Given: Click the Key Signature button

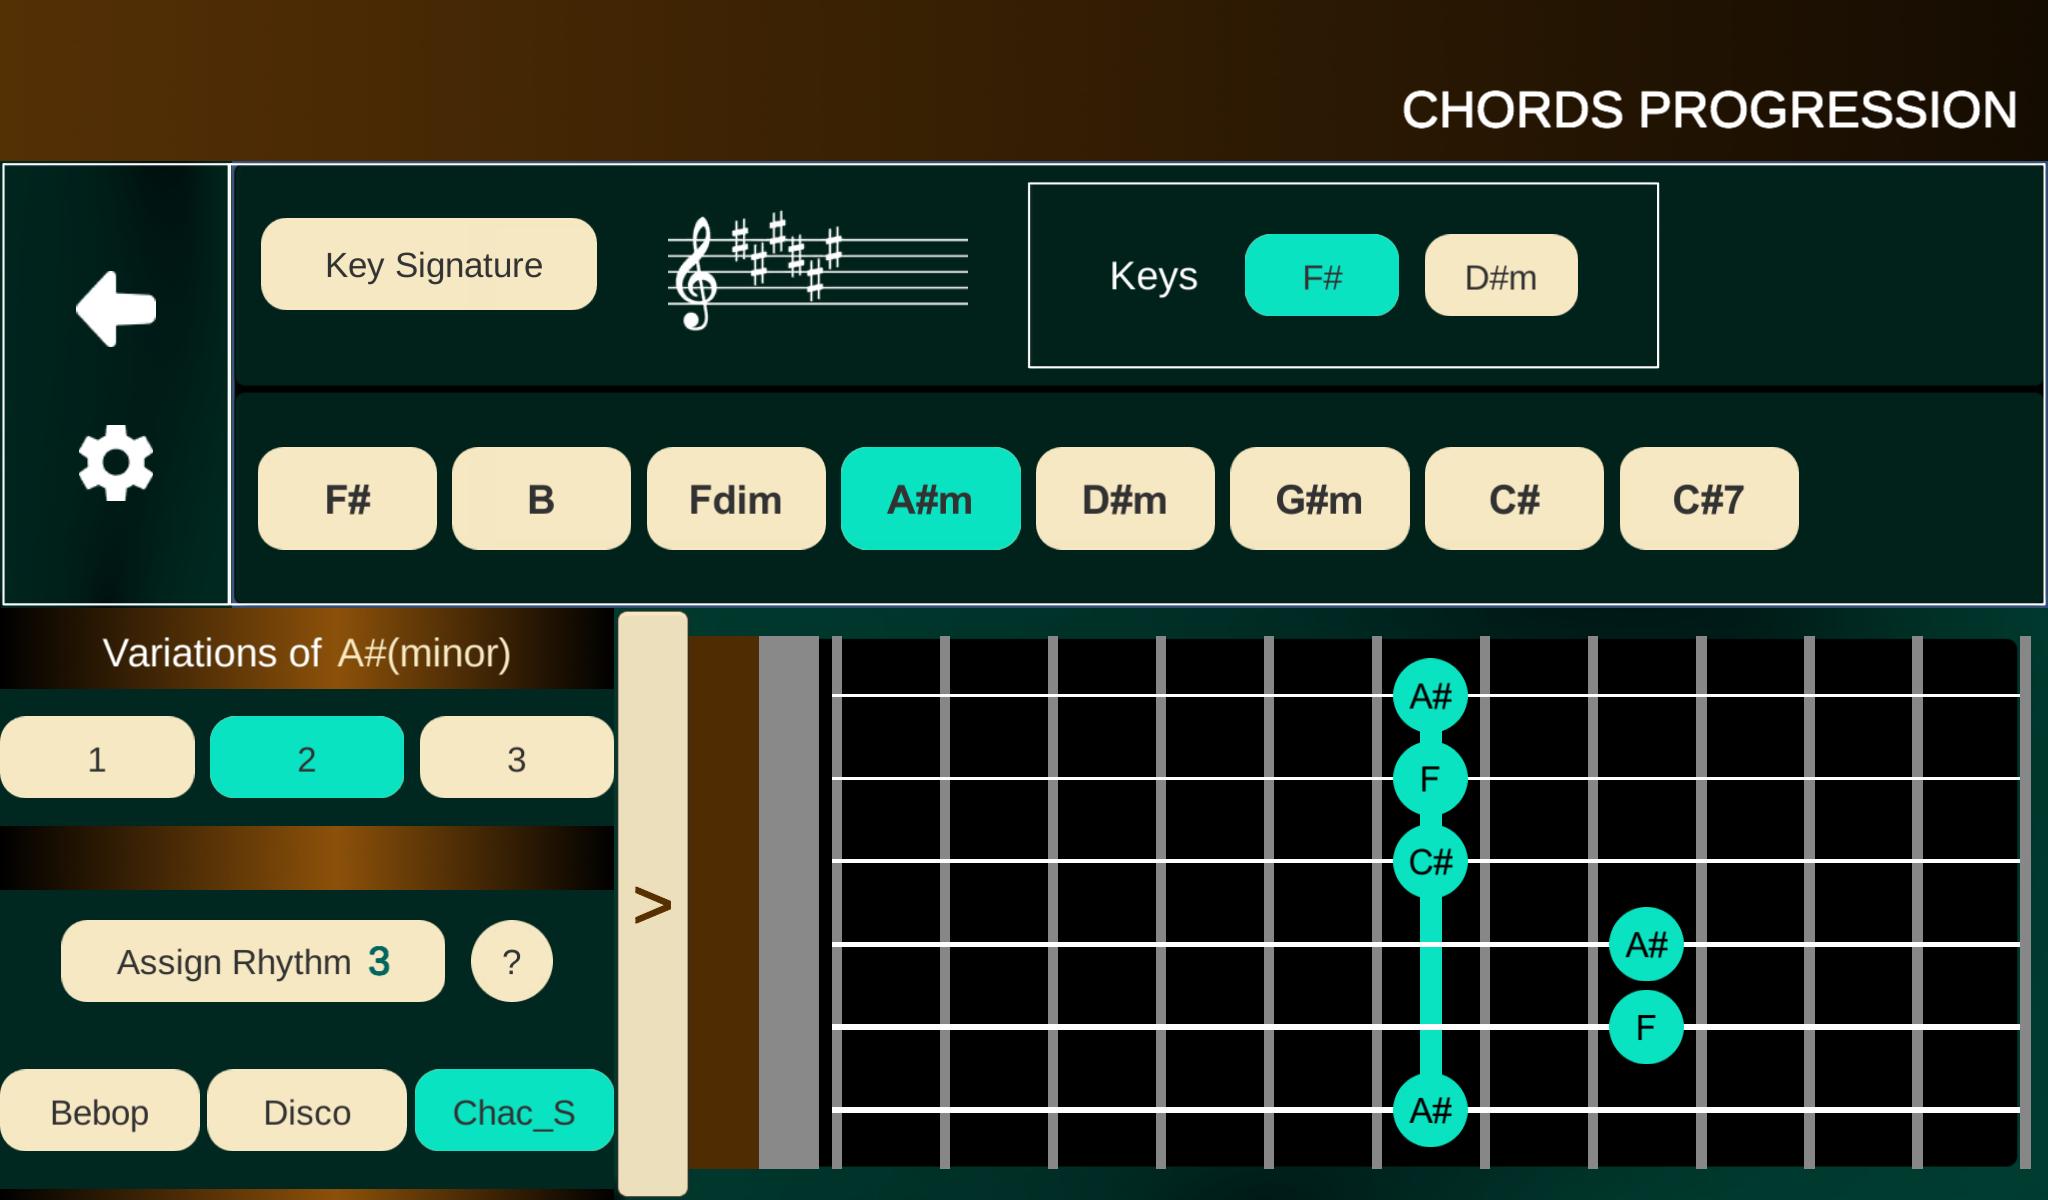Looking at the screenshot, I should (x=429, y=264).
